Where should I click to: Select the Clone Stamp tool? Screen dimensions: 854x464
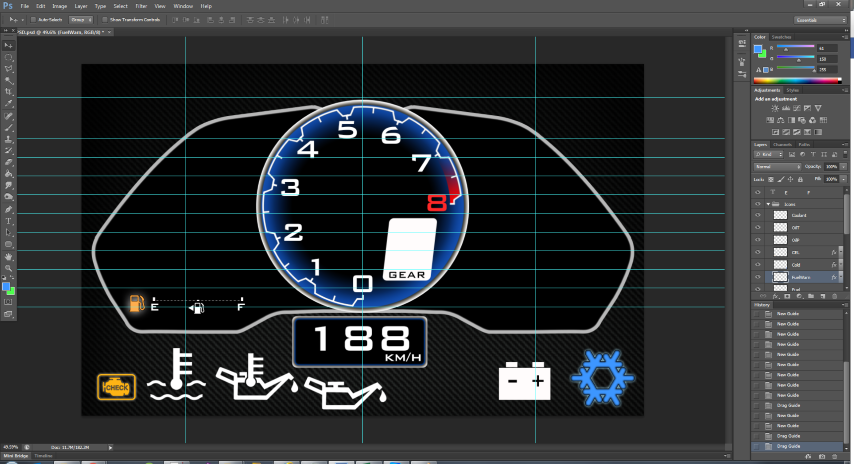click(x=9, y=139)
